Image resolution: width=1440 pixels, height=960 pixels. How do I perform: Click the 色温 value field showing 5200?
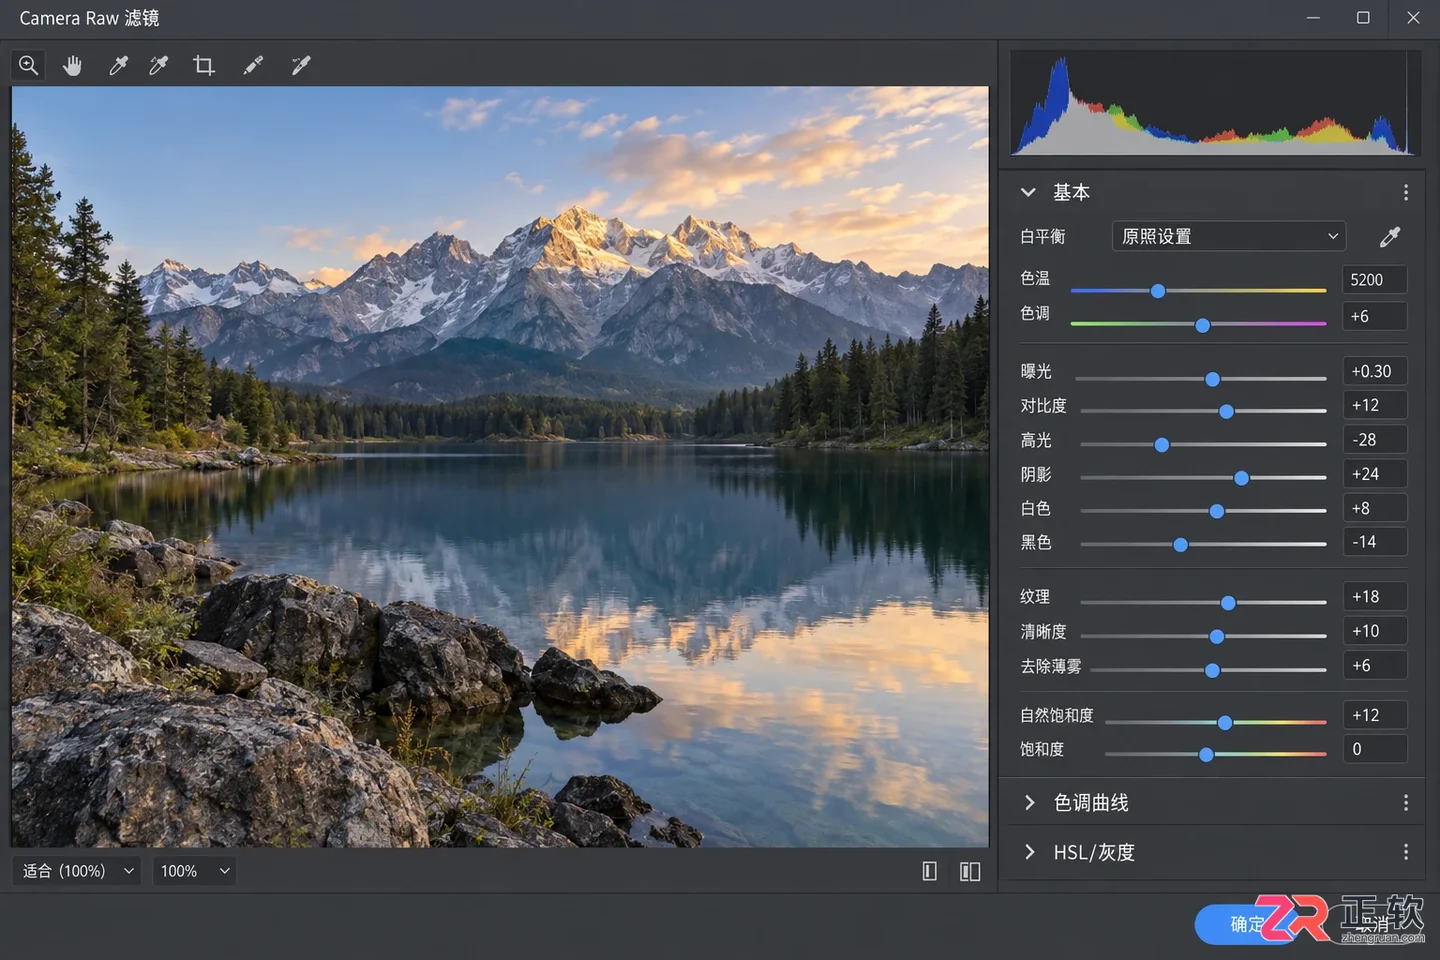tap(1375, 280)
